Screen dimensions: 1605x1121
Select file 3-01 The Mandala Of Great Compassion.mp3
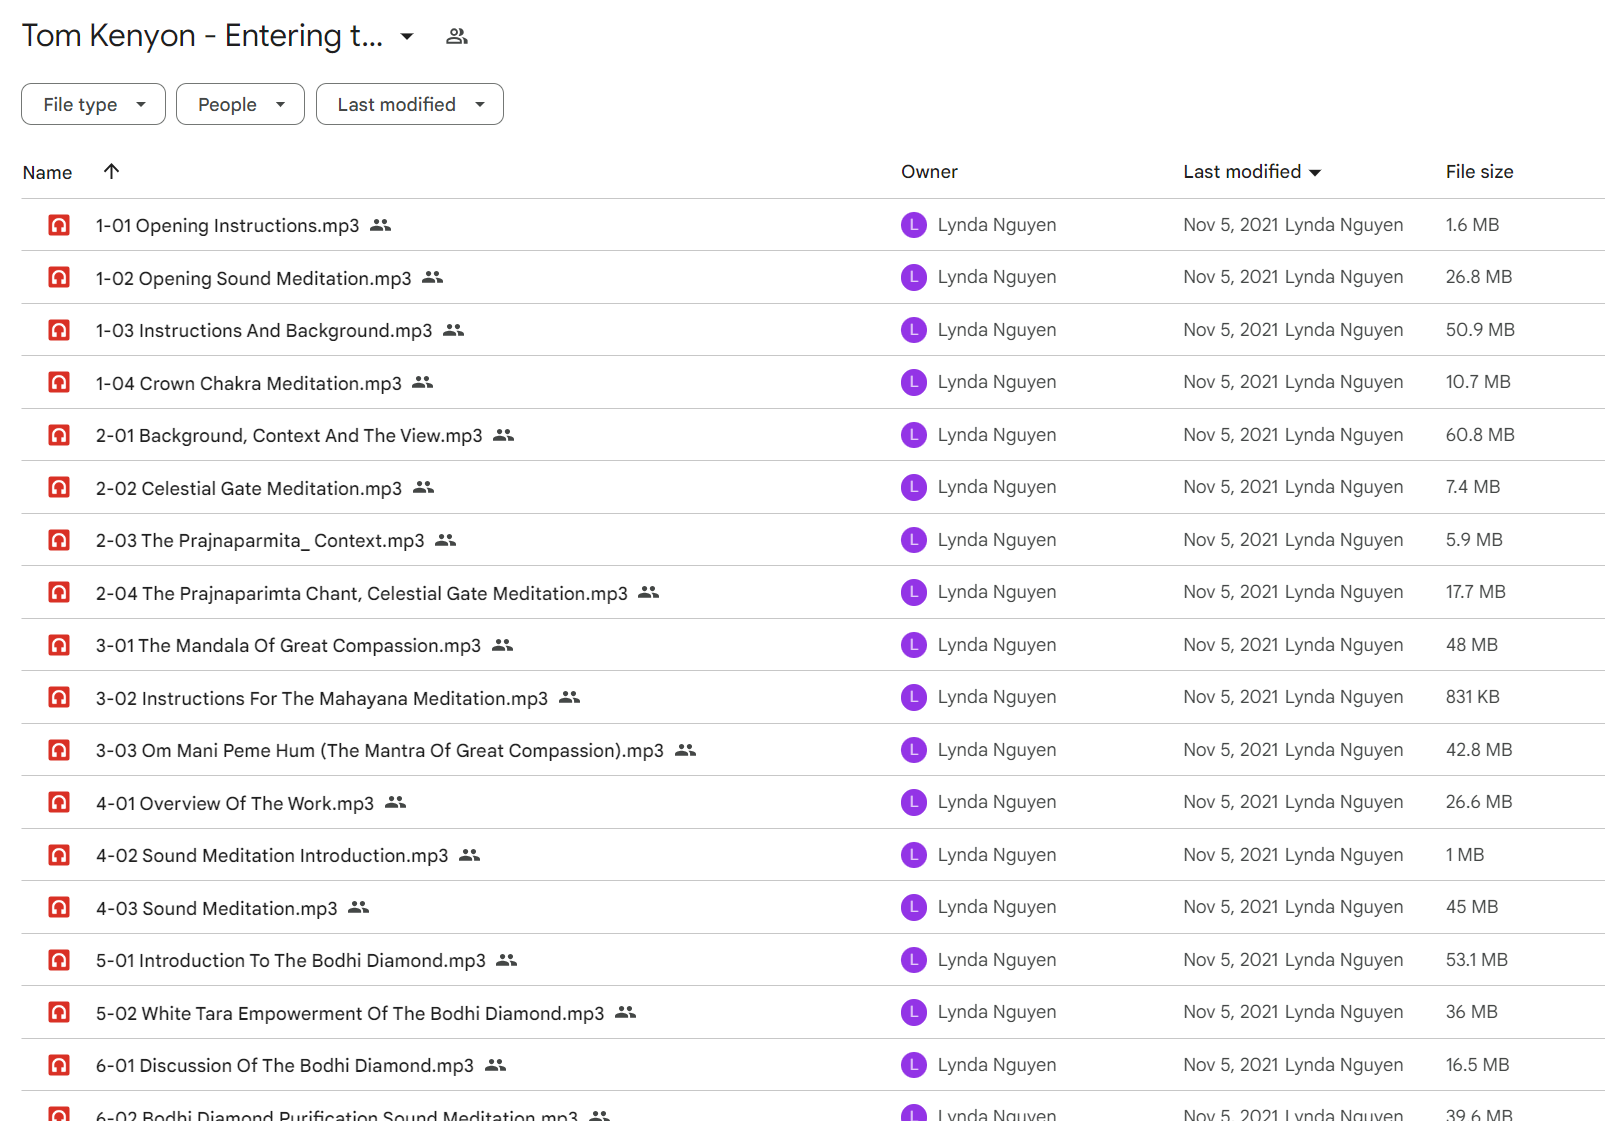coord(812,645)
